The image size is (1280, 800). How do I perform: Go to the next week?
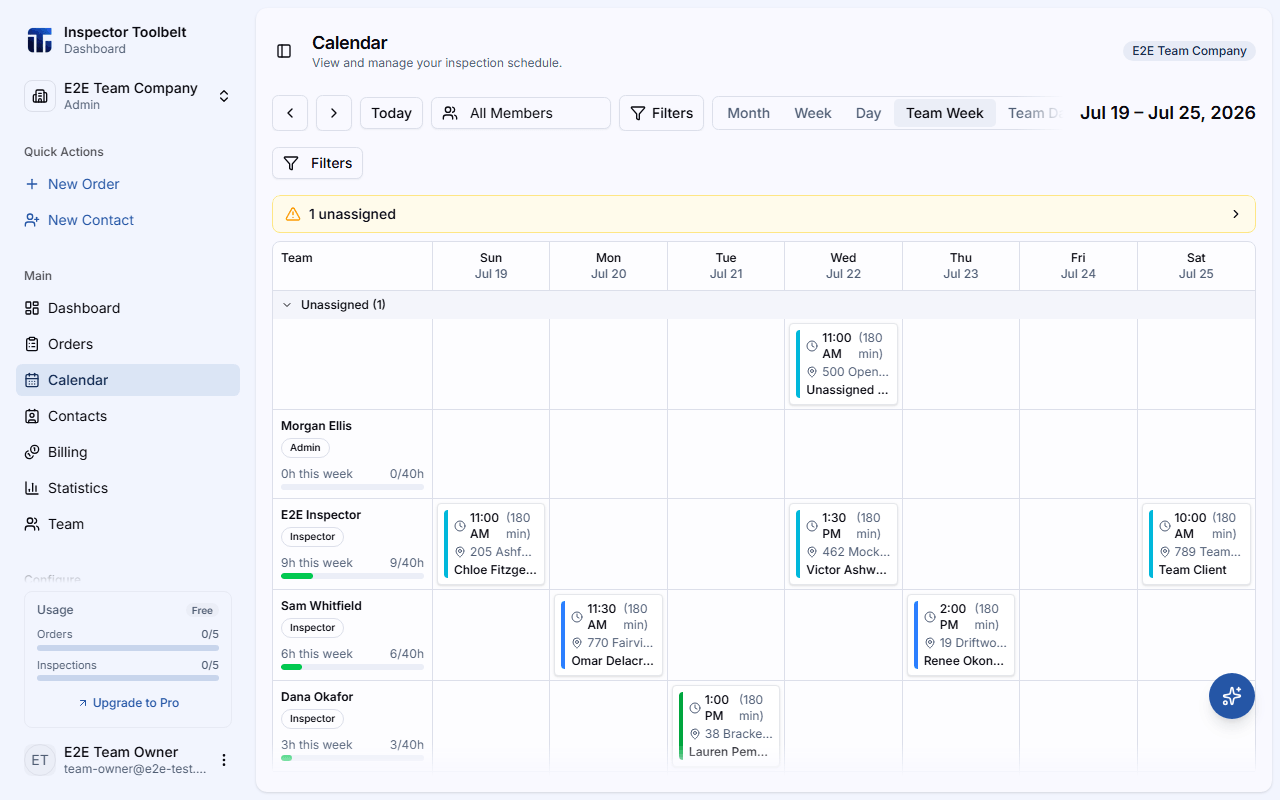pyautogui.click(x=334, y=113)
